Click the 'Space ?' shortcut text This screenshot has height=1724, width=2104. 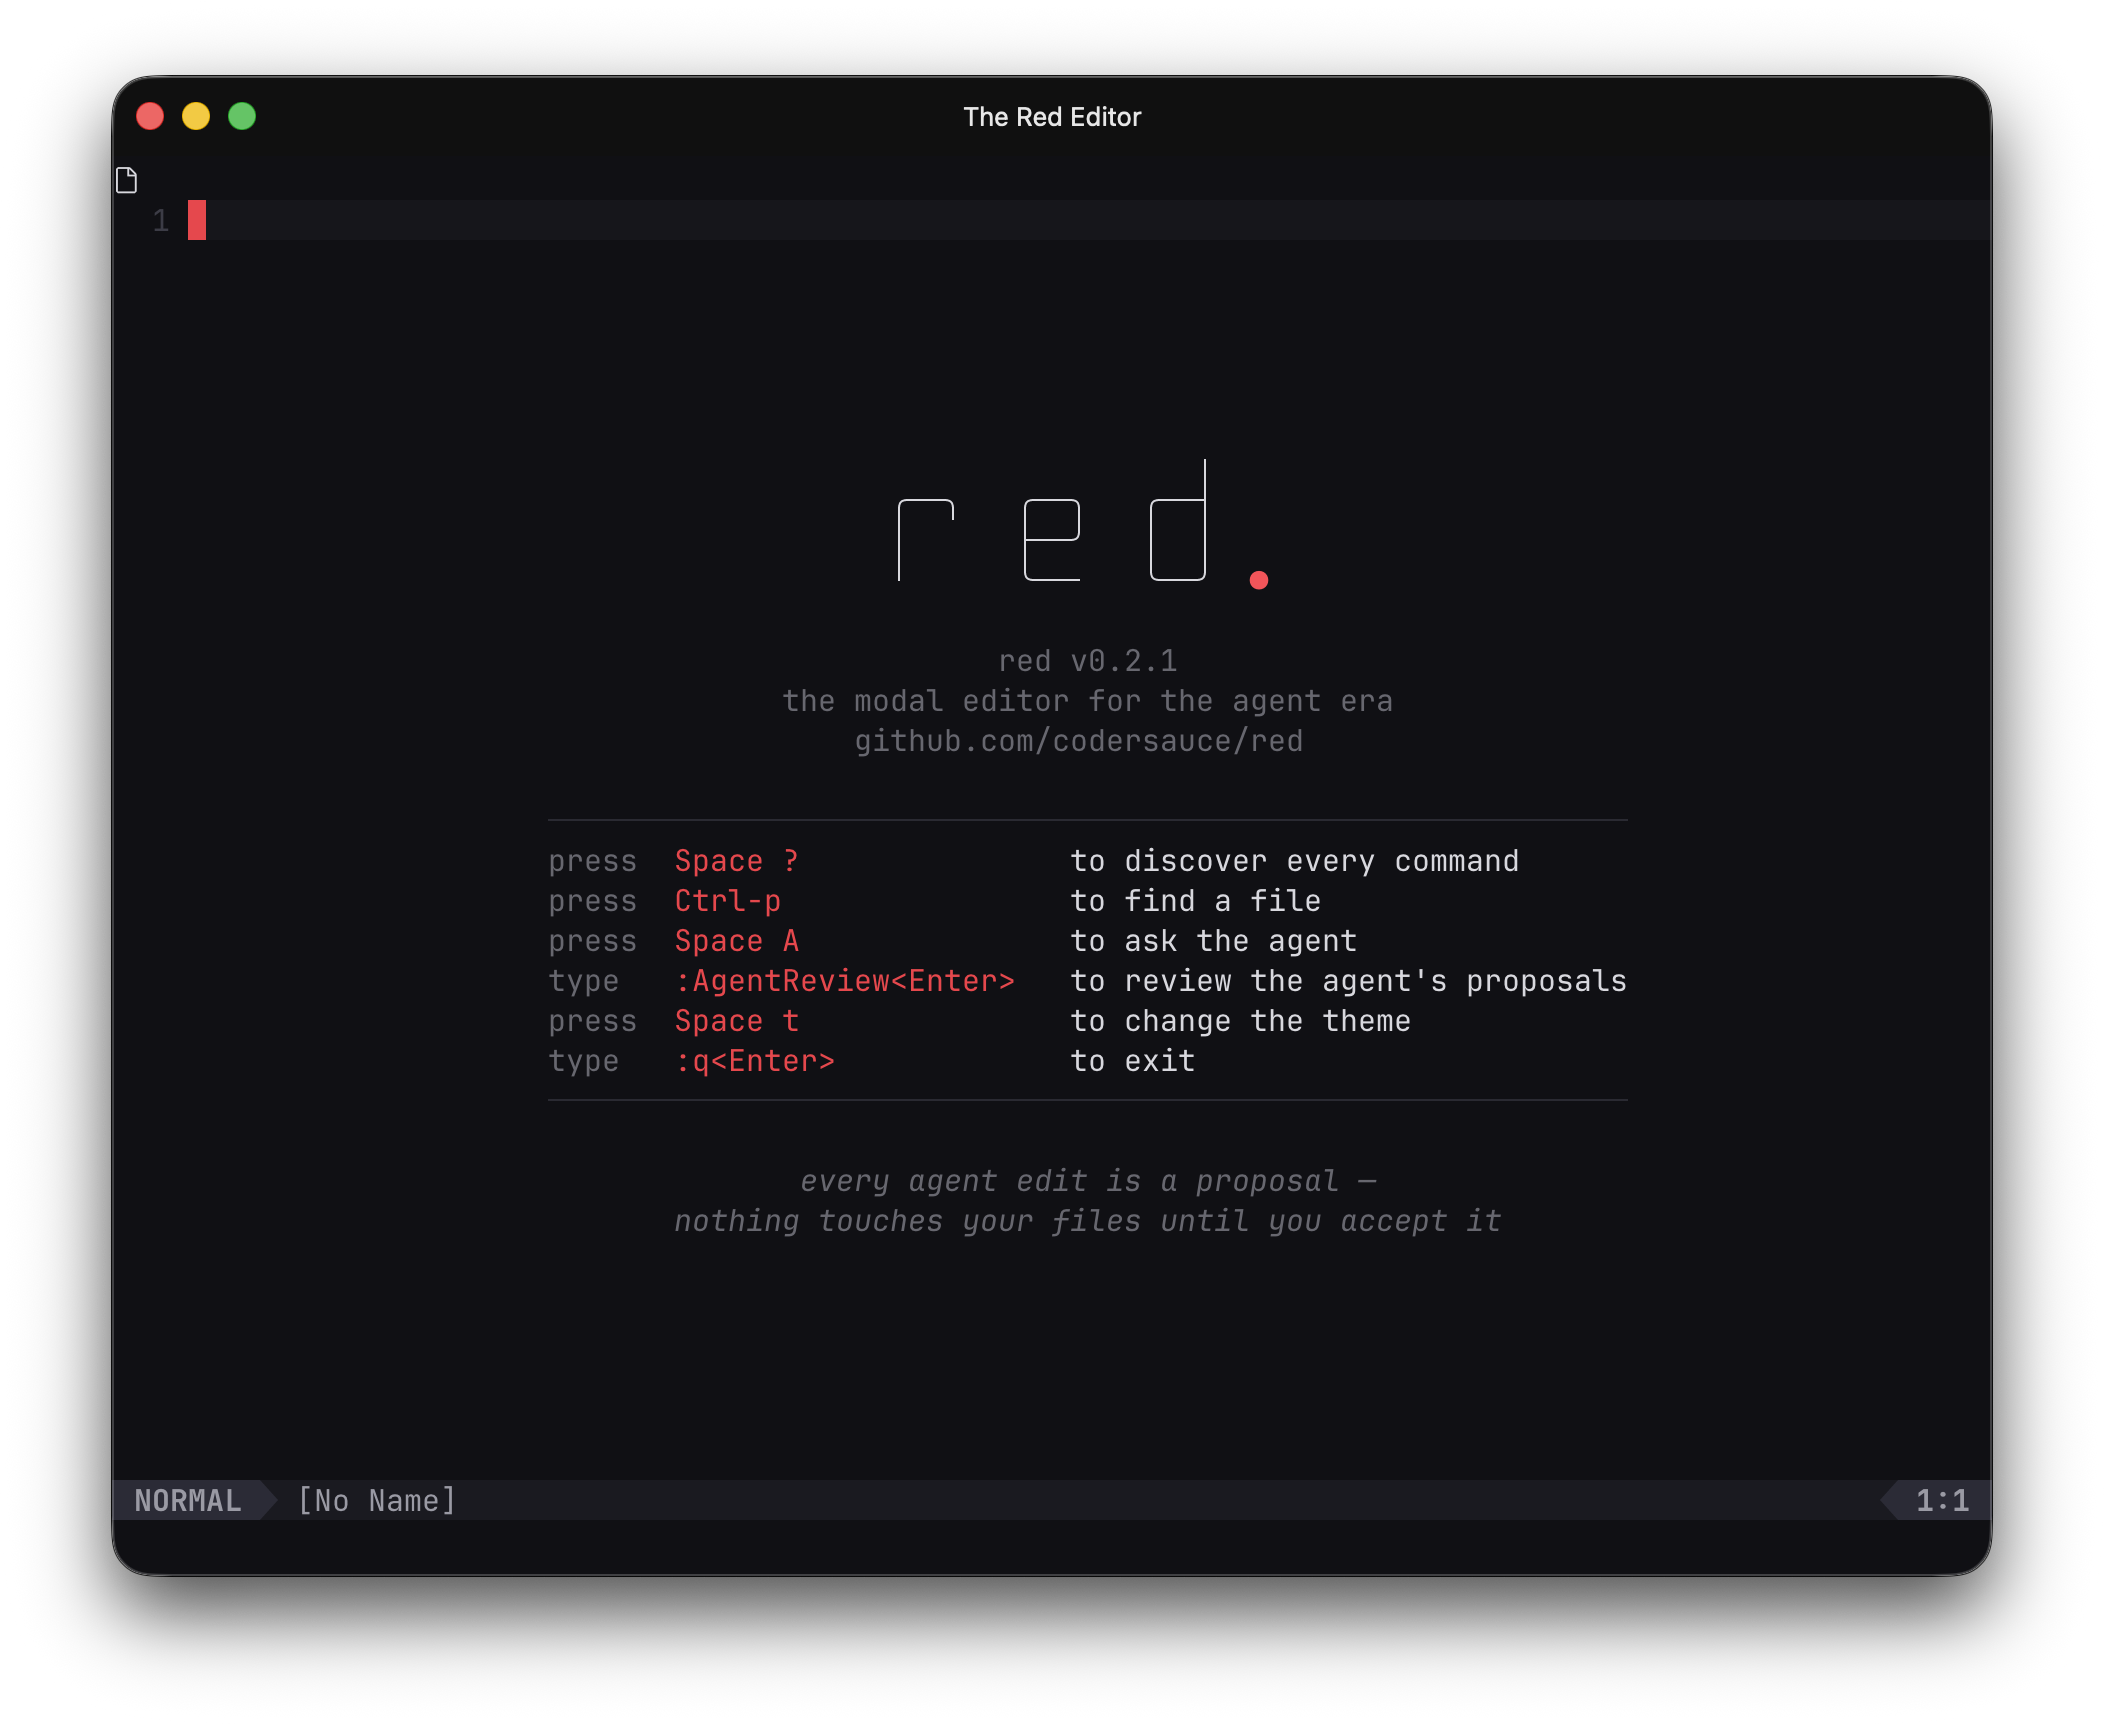pyautogui.click(x=737, y=861)
